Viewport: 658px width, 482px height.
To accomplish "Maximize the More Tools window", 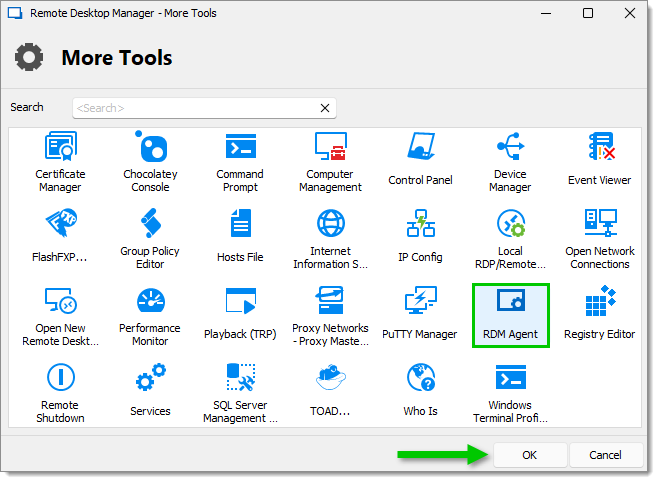I will click(x=588, y=13).
